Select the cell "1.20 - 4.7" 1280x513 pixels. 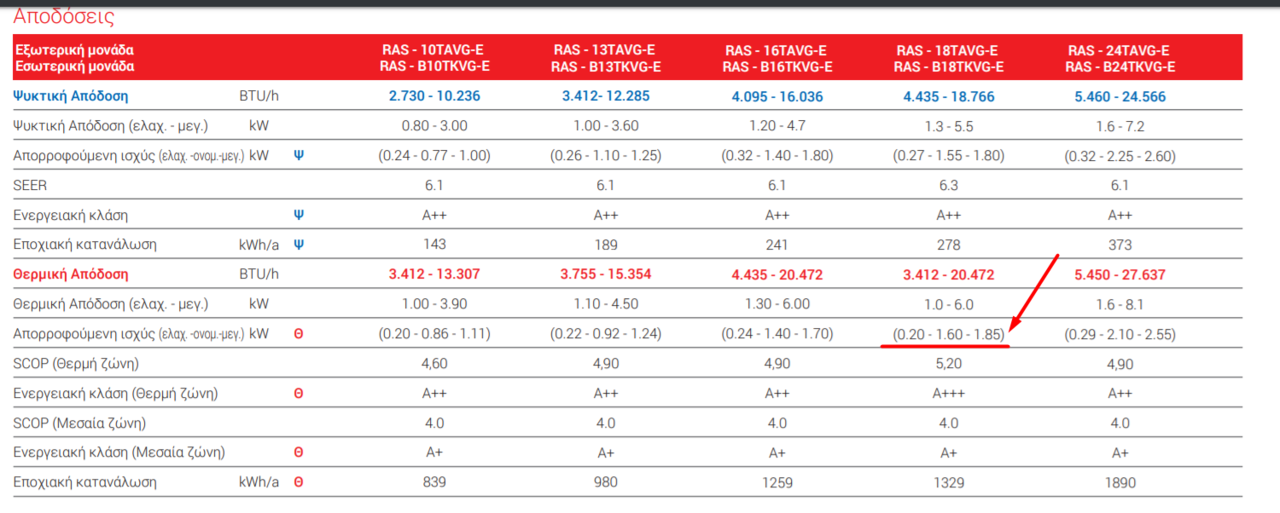coord(777,126)
